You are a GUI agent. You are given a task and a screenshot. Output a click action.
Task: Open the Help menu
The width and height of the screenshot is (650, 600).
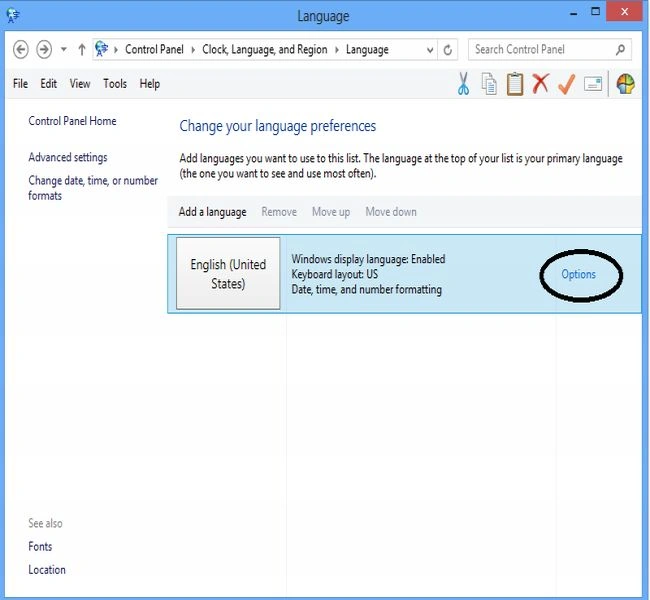click(150, 84)
